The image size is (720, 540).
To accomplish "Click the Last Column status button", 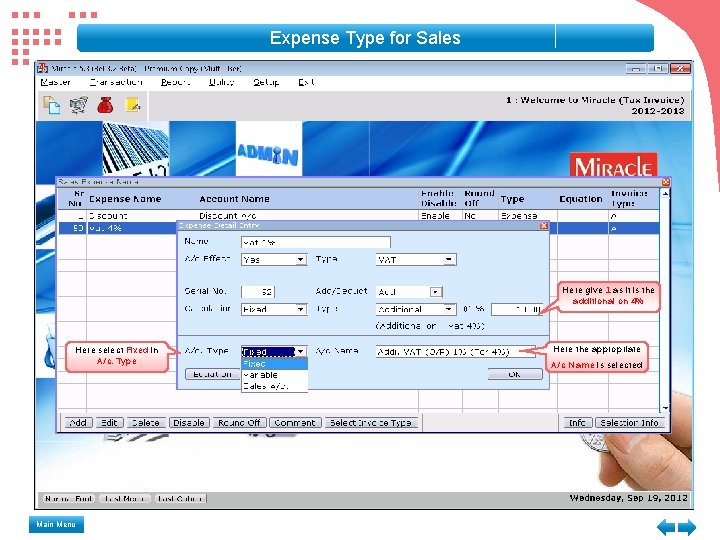I will pyautogui.click(x=180, y=499).
